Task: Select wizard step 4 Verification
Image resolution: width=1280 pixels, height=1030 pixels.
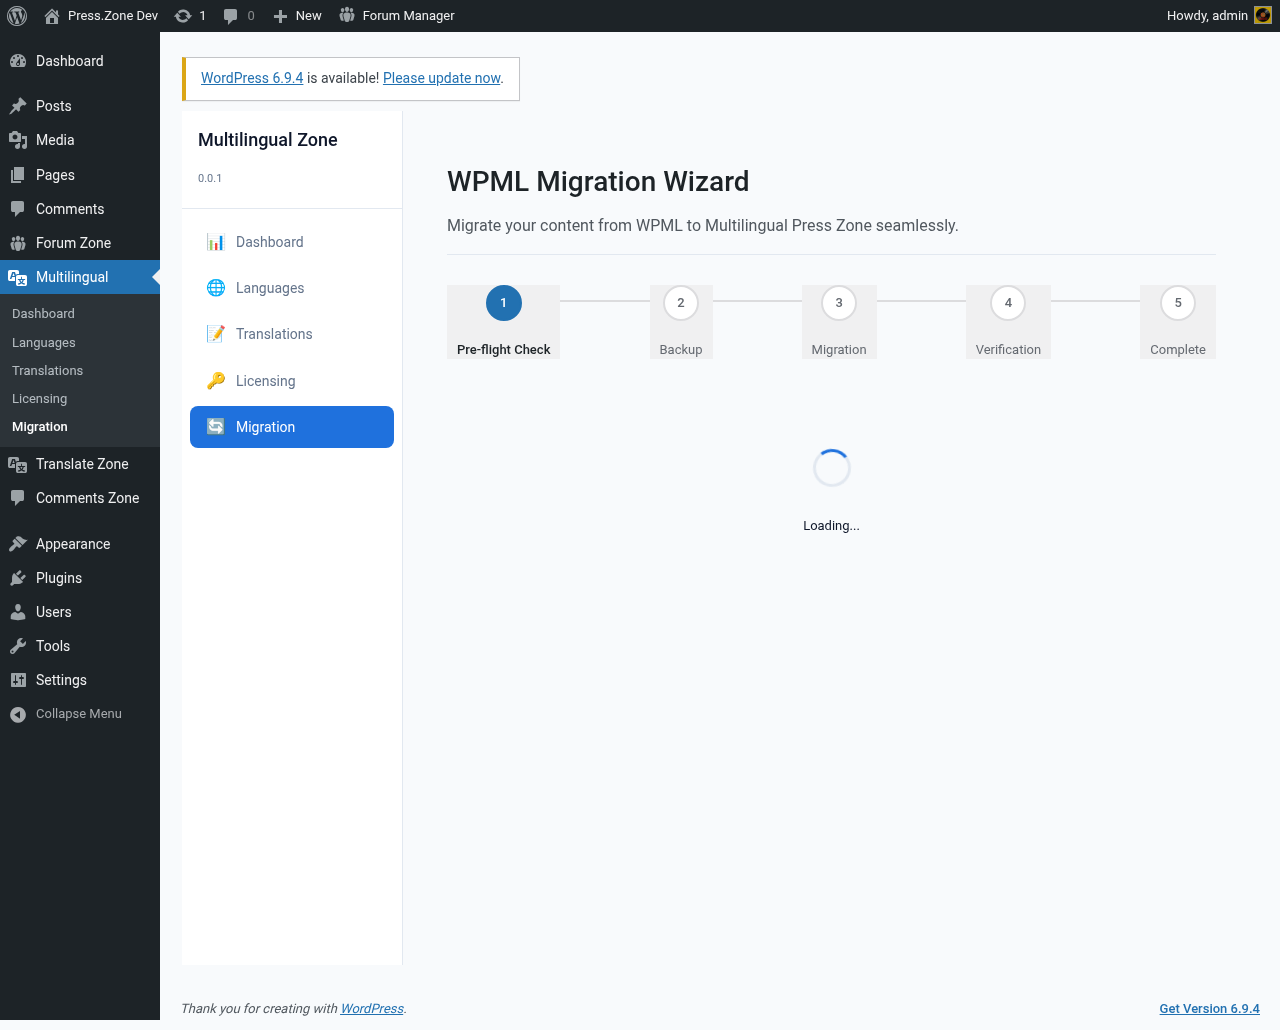Action: coord(1008,322)
